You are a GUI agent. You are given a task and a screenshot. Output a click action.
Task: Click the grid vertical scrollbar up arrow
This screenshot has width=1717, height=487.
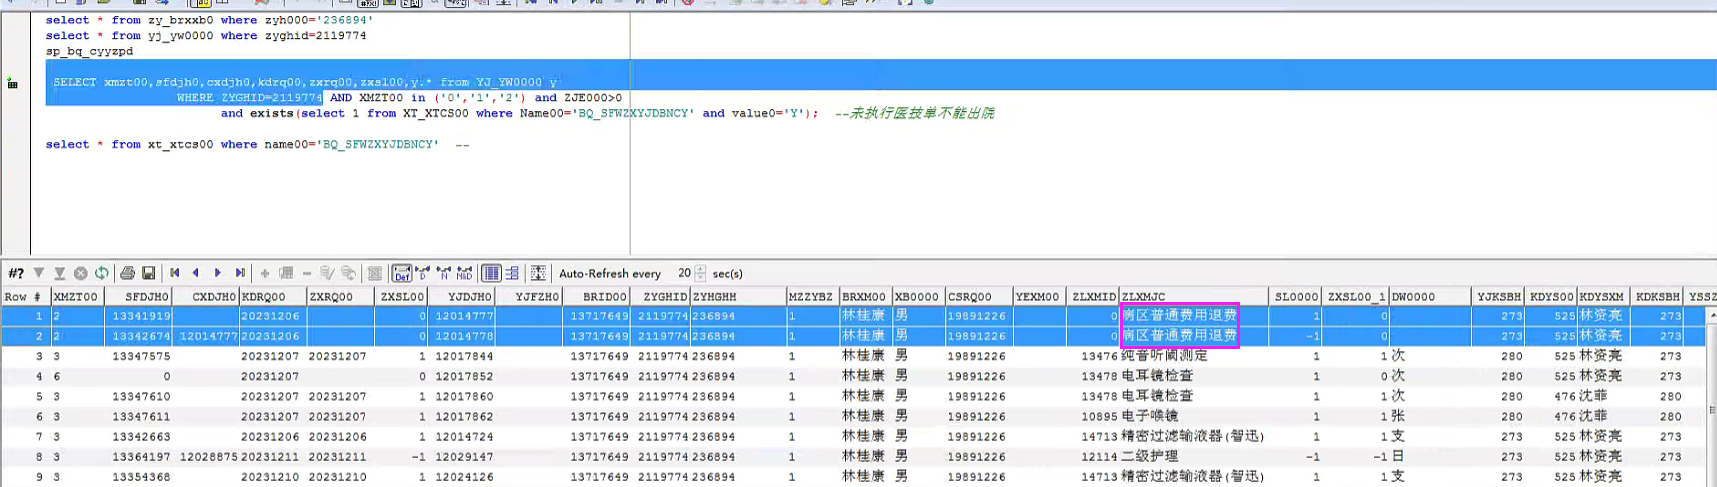click(1711, 315)
